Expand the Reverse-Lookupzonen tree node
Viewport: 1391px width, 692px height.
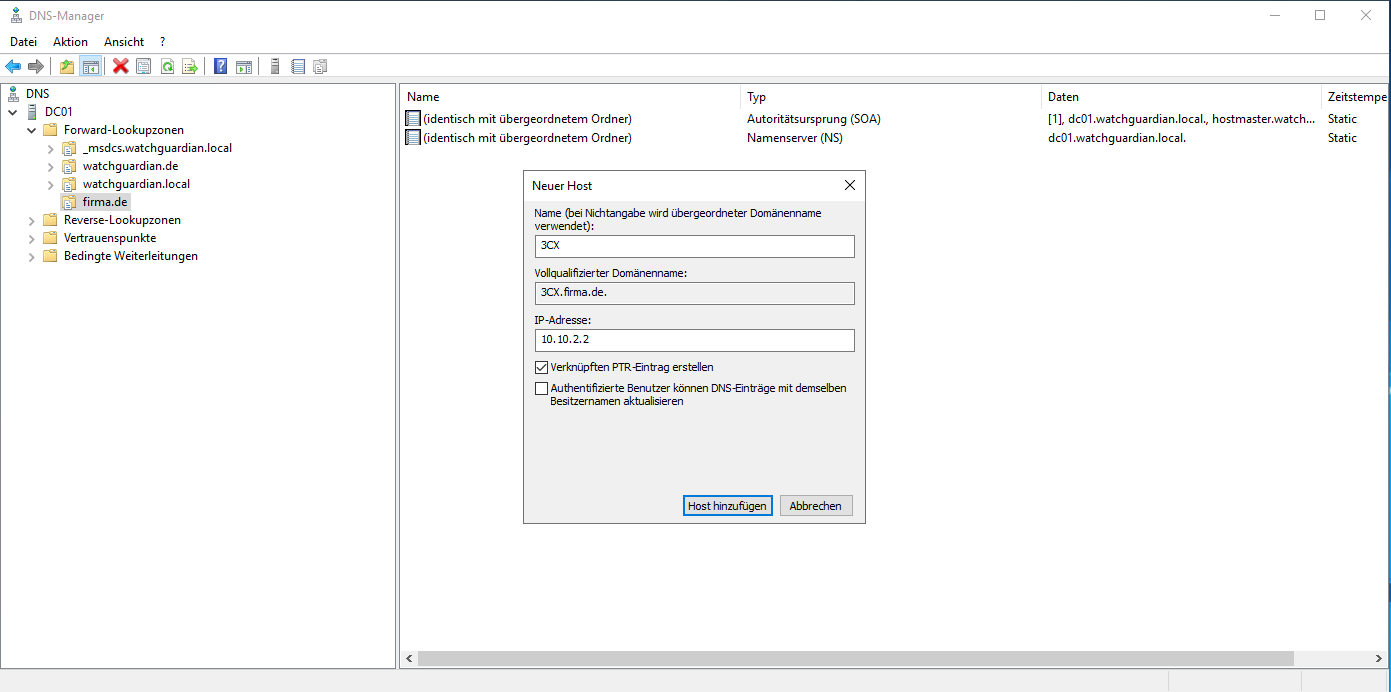coord(31,220)
